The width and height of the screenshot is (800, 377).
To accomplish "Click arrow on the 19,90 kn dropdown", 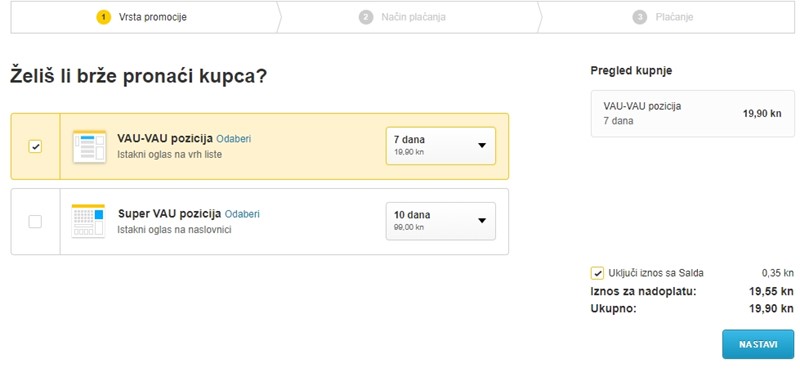I will point(482,146).
